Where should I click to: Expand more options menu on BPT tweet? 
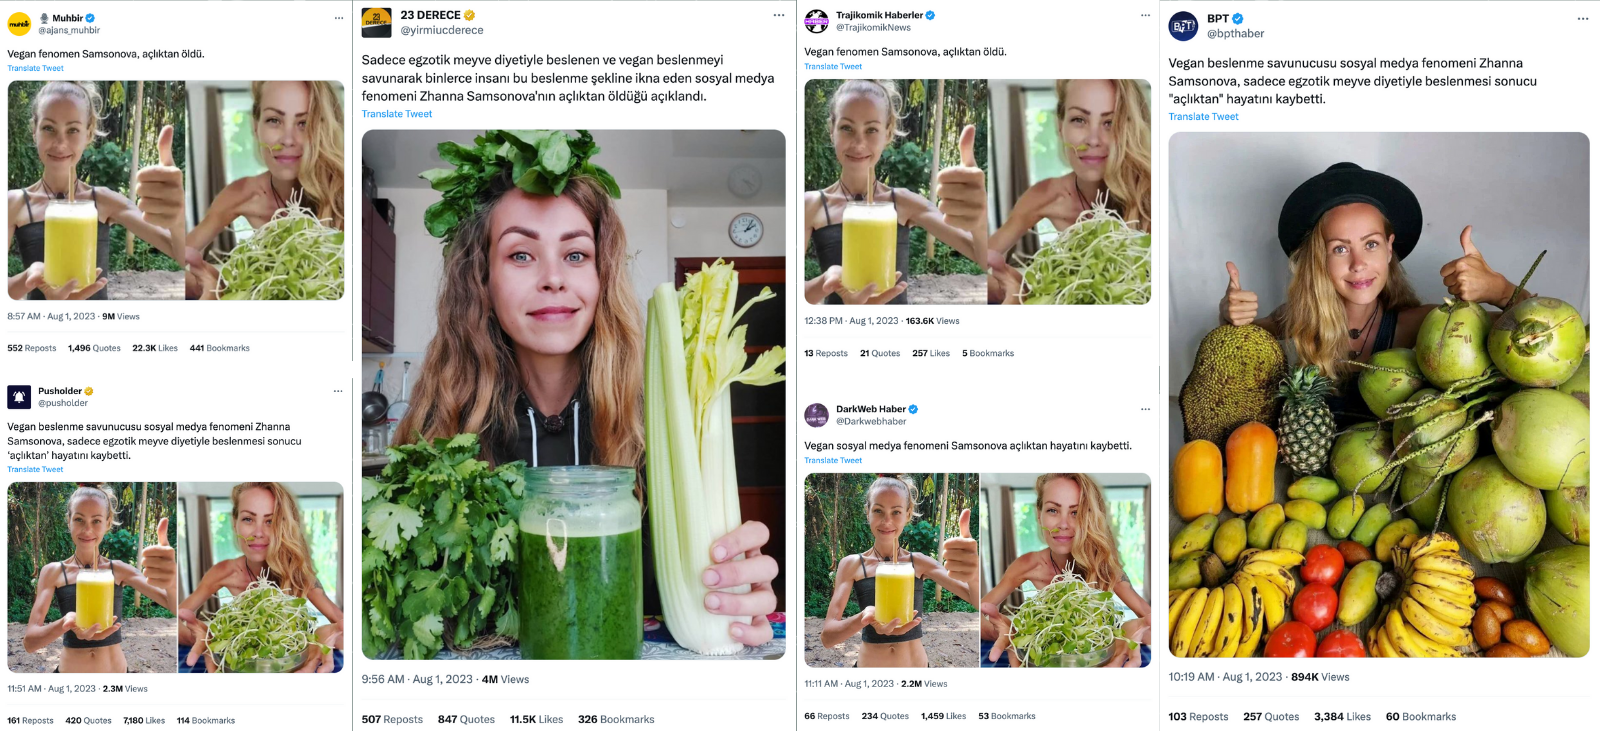point(1582,19)
